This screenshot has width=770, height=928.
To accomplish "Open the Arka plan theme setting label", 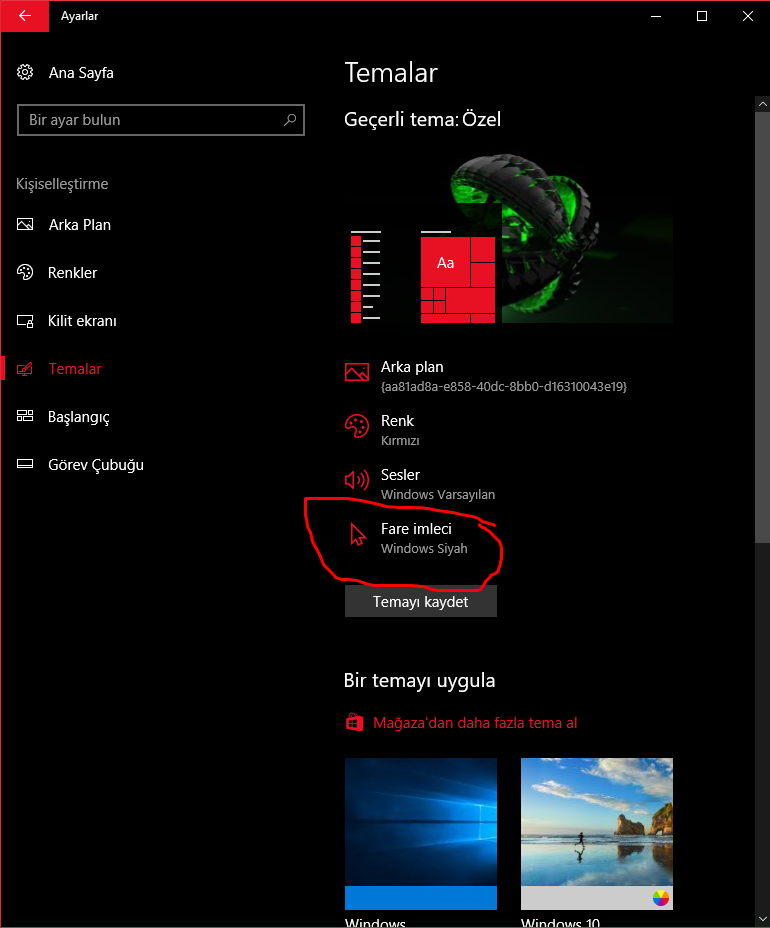I will coord(412,367).
